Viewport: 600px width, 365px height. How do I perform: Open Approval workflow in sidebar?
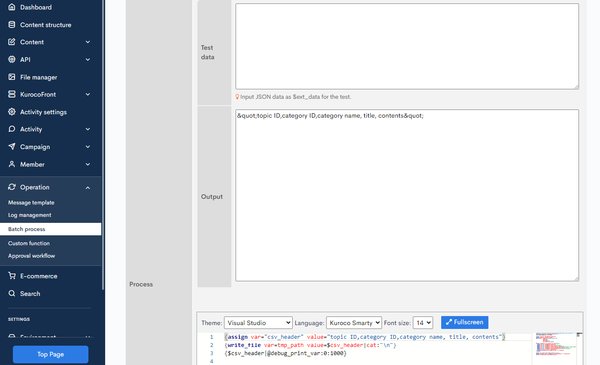(31, 256)
